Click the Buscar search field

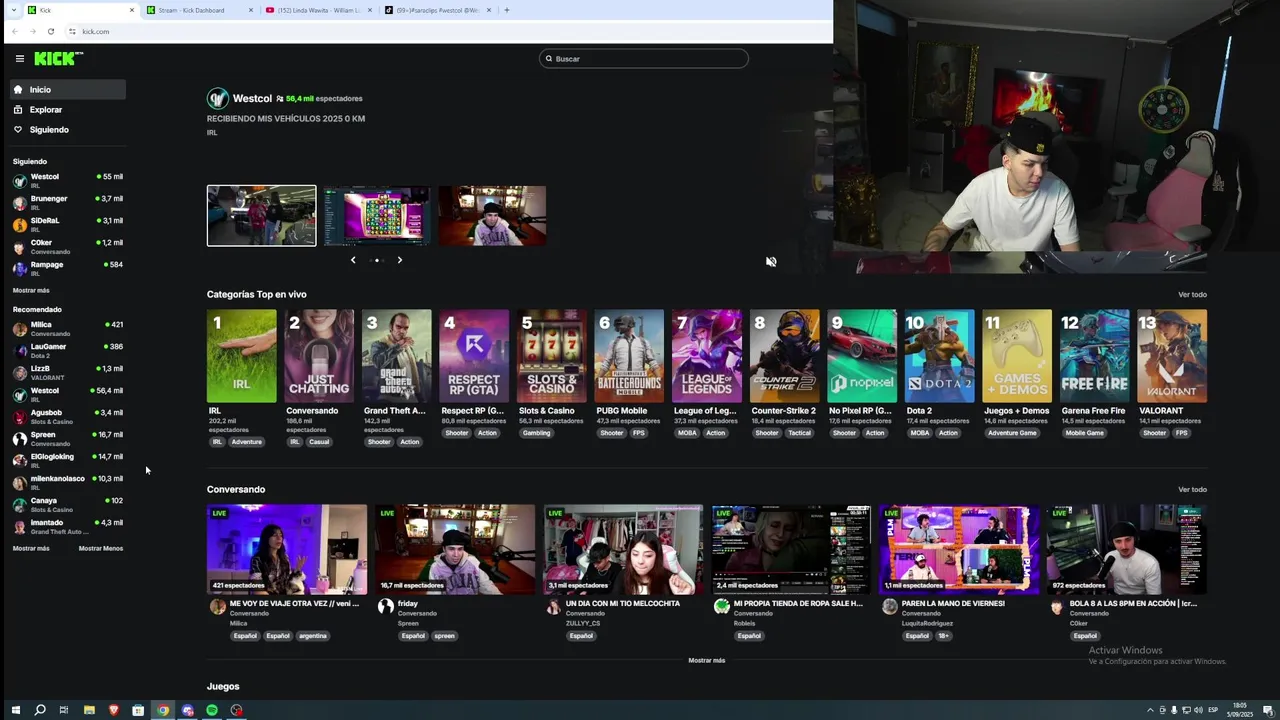644,59
